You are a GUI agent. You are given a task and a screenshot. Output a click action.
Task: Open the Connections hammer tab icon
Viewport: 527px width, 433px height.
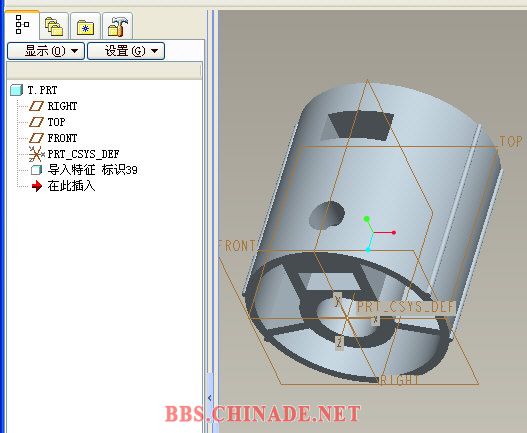pyautogui.click(x=118, y=27)
